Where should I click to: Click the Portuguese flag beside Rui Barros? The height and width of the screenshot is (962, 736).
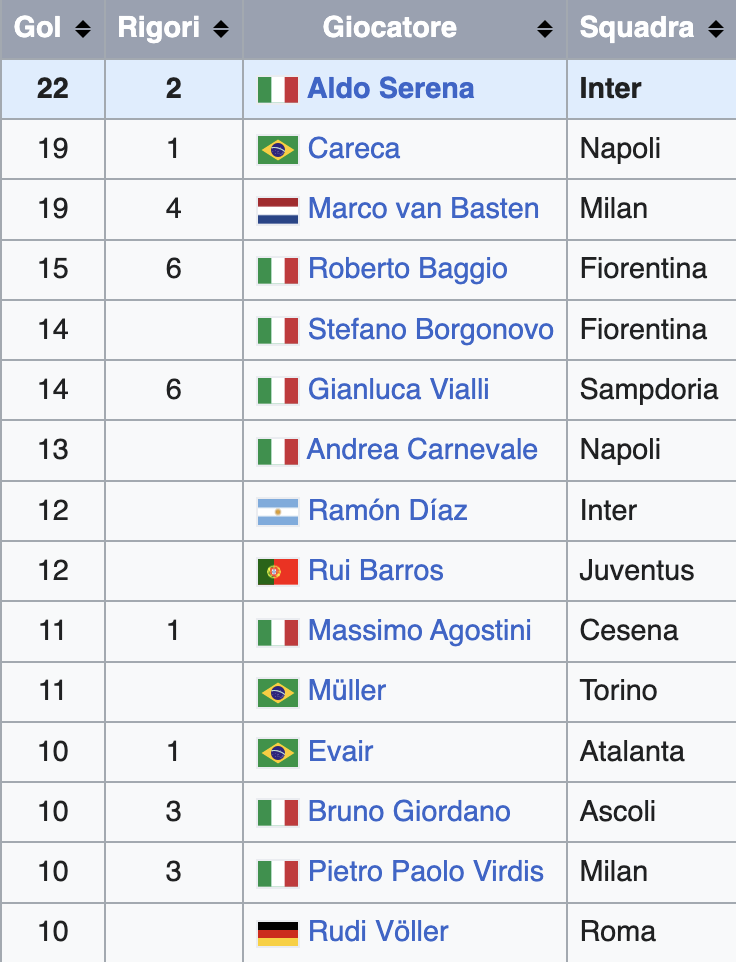tap(278, 572)
